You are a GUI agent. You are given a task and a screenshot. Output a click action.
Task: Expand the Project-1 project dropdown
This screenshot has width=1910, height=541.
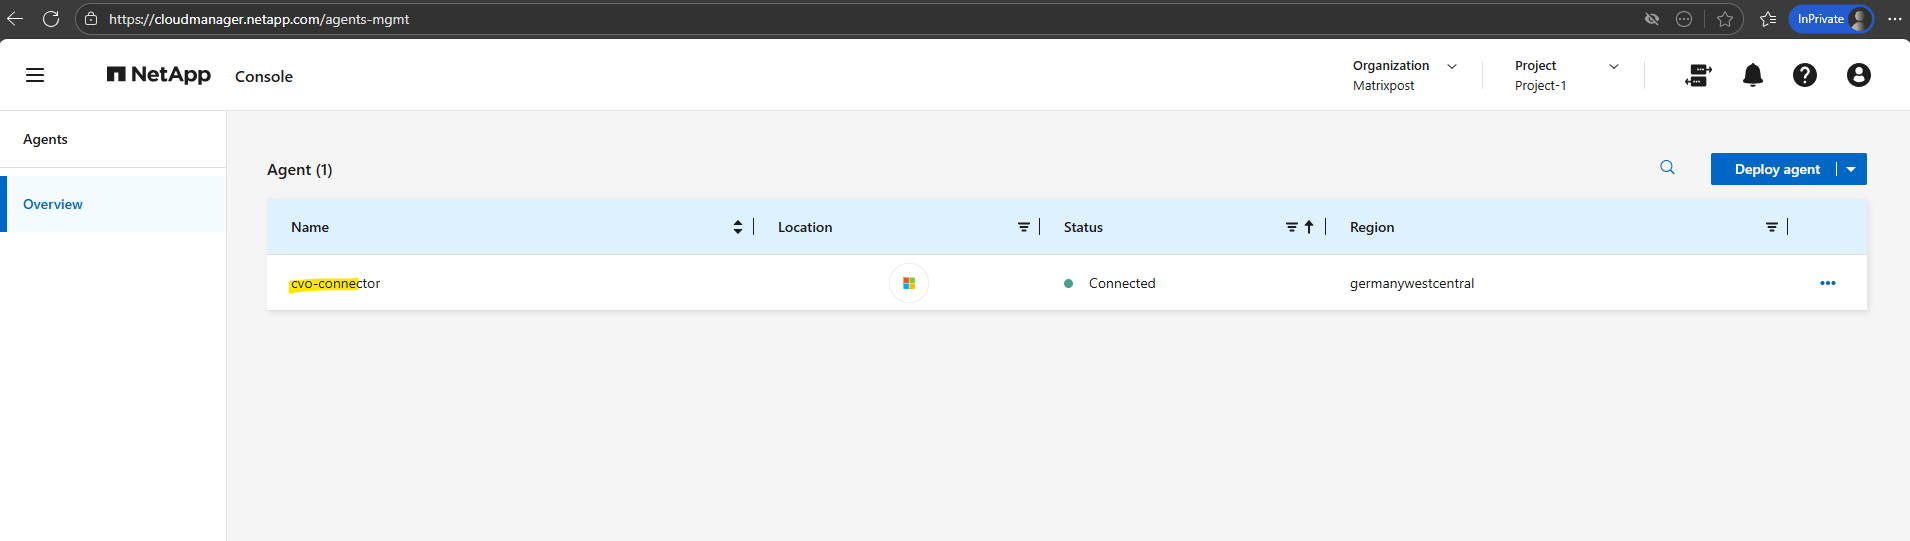[x=1613, y=66]
